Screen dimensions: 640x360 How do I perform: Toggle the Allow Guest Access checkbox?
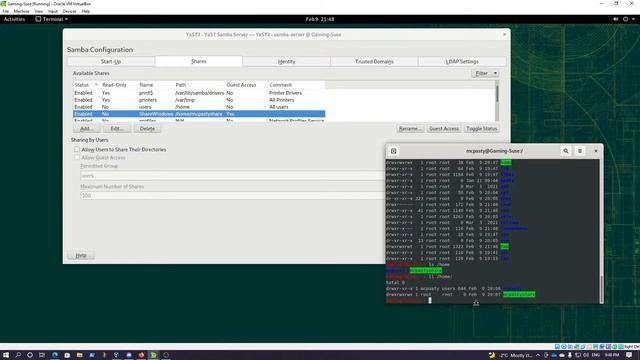pos(77,158)
